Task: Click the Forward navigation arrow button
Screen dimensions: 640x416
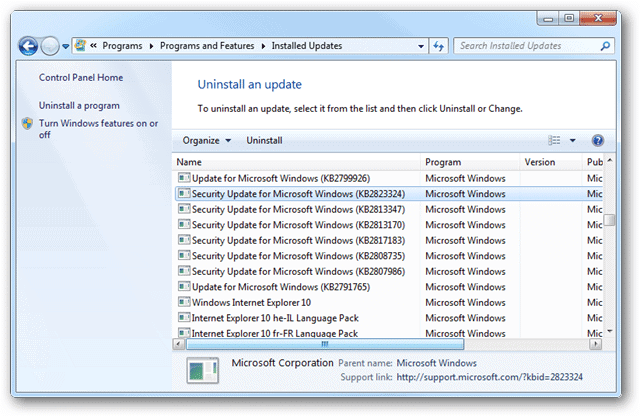Action: [x=50, y=46]
